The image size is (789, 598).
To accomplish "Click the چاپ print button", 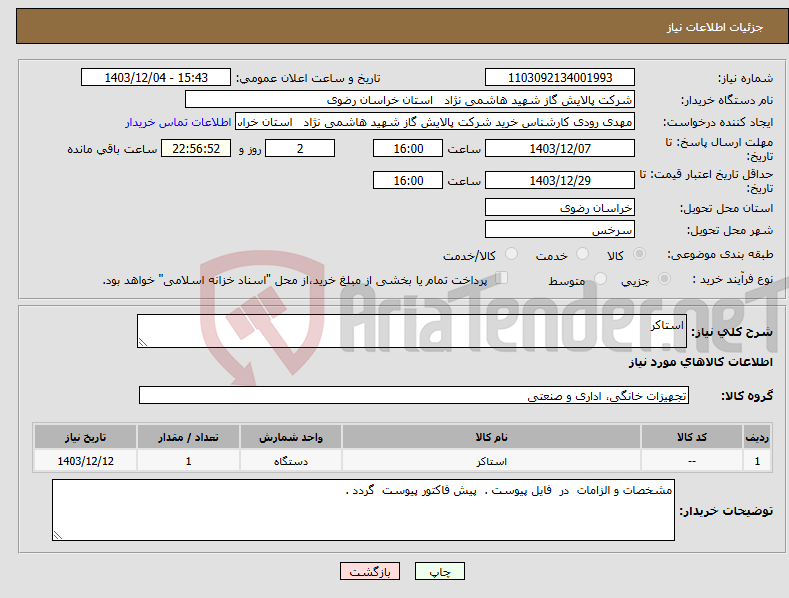I will (440, 571).
